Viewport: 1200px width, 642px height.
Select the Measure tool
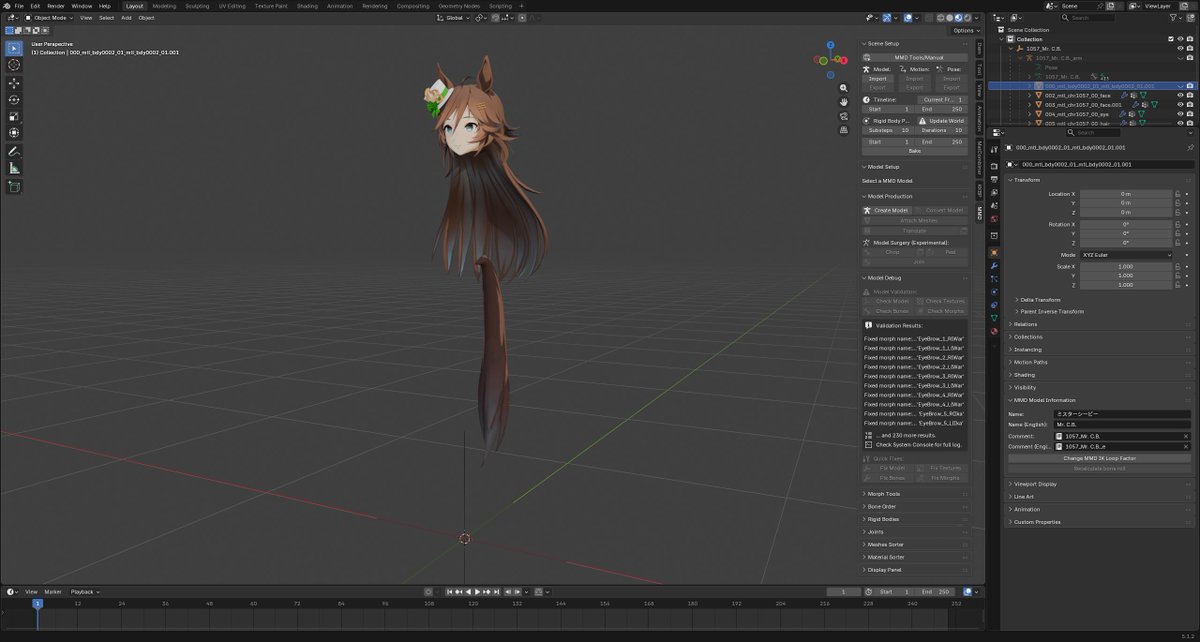click(x=15, y=168)
